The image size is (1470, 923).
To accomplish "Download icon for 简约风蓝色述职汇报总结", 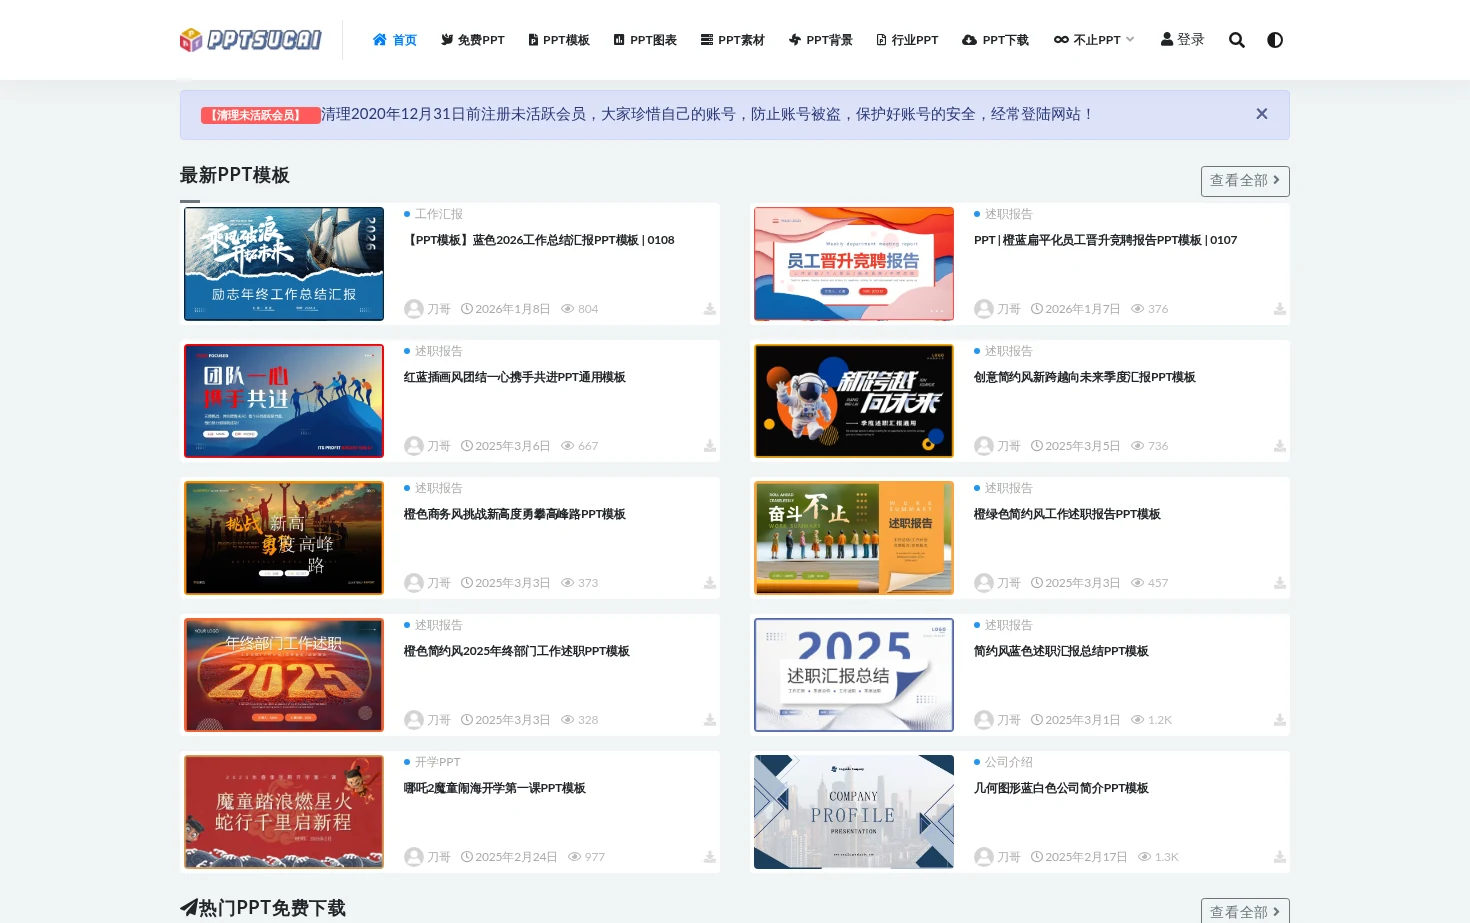I will (x=1280, y=720).
